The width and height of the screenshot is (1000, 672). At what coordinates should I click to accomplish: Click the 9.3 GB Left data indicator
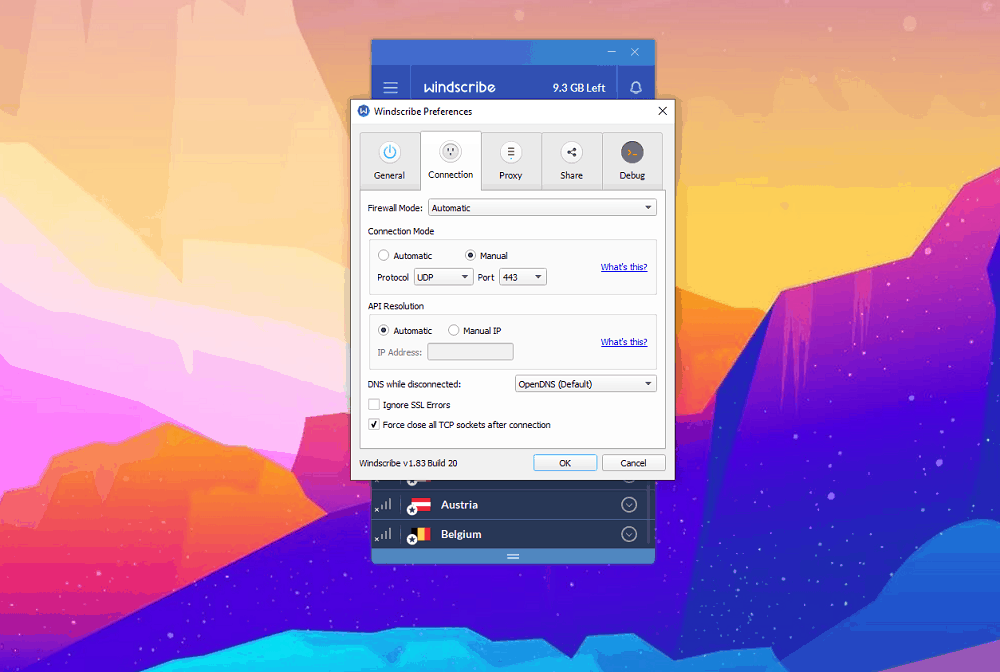pos(578,88)
